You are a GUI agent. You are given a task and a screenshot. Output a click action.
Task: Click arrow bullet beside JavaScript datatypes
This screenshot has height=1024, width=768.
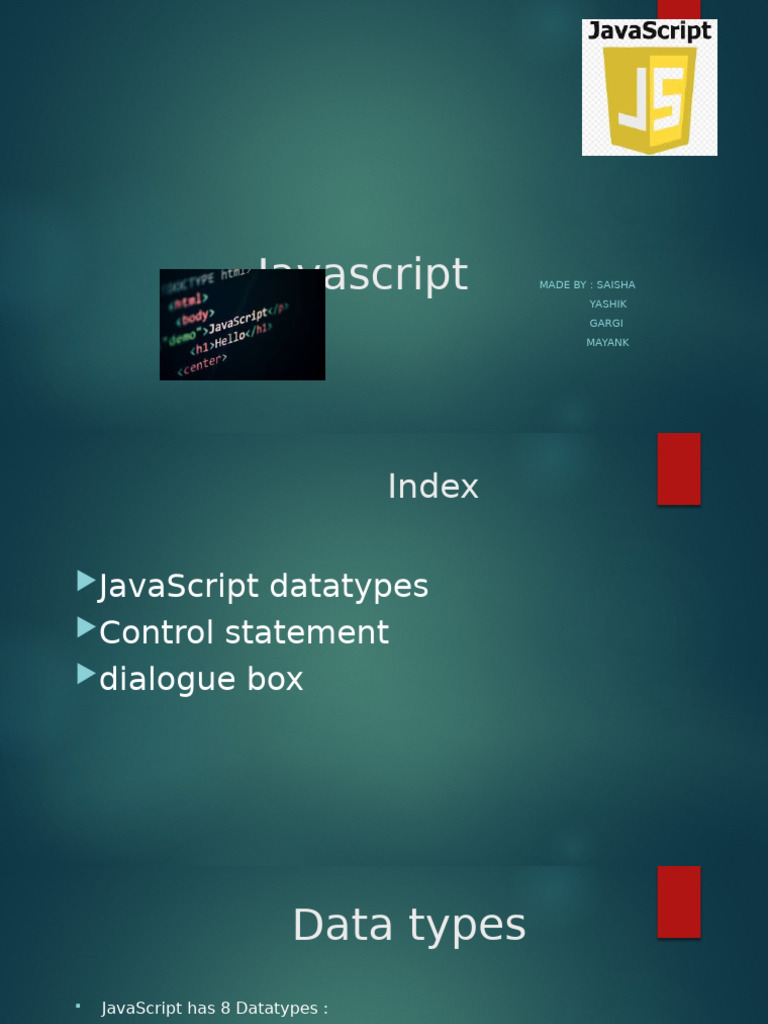tap(86, 581)
